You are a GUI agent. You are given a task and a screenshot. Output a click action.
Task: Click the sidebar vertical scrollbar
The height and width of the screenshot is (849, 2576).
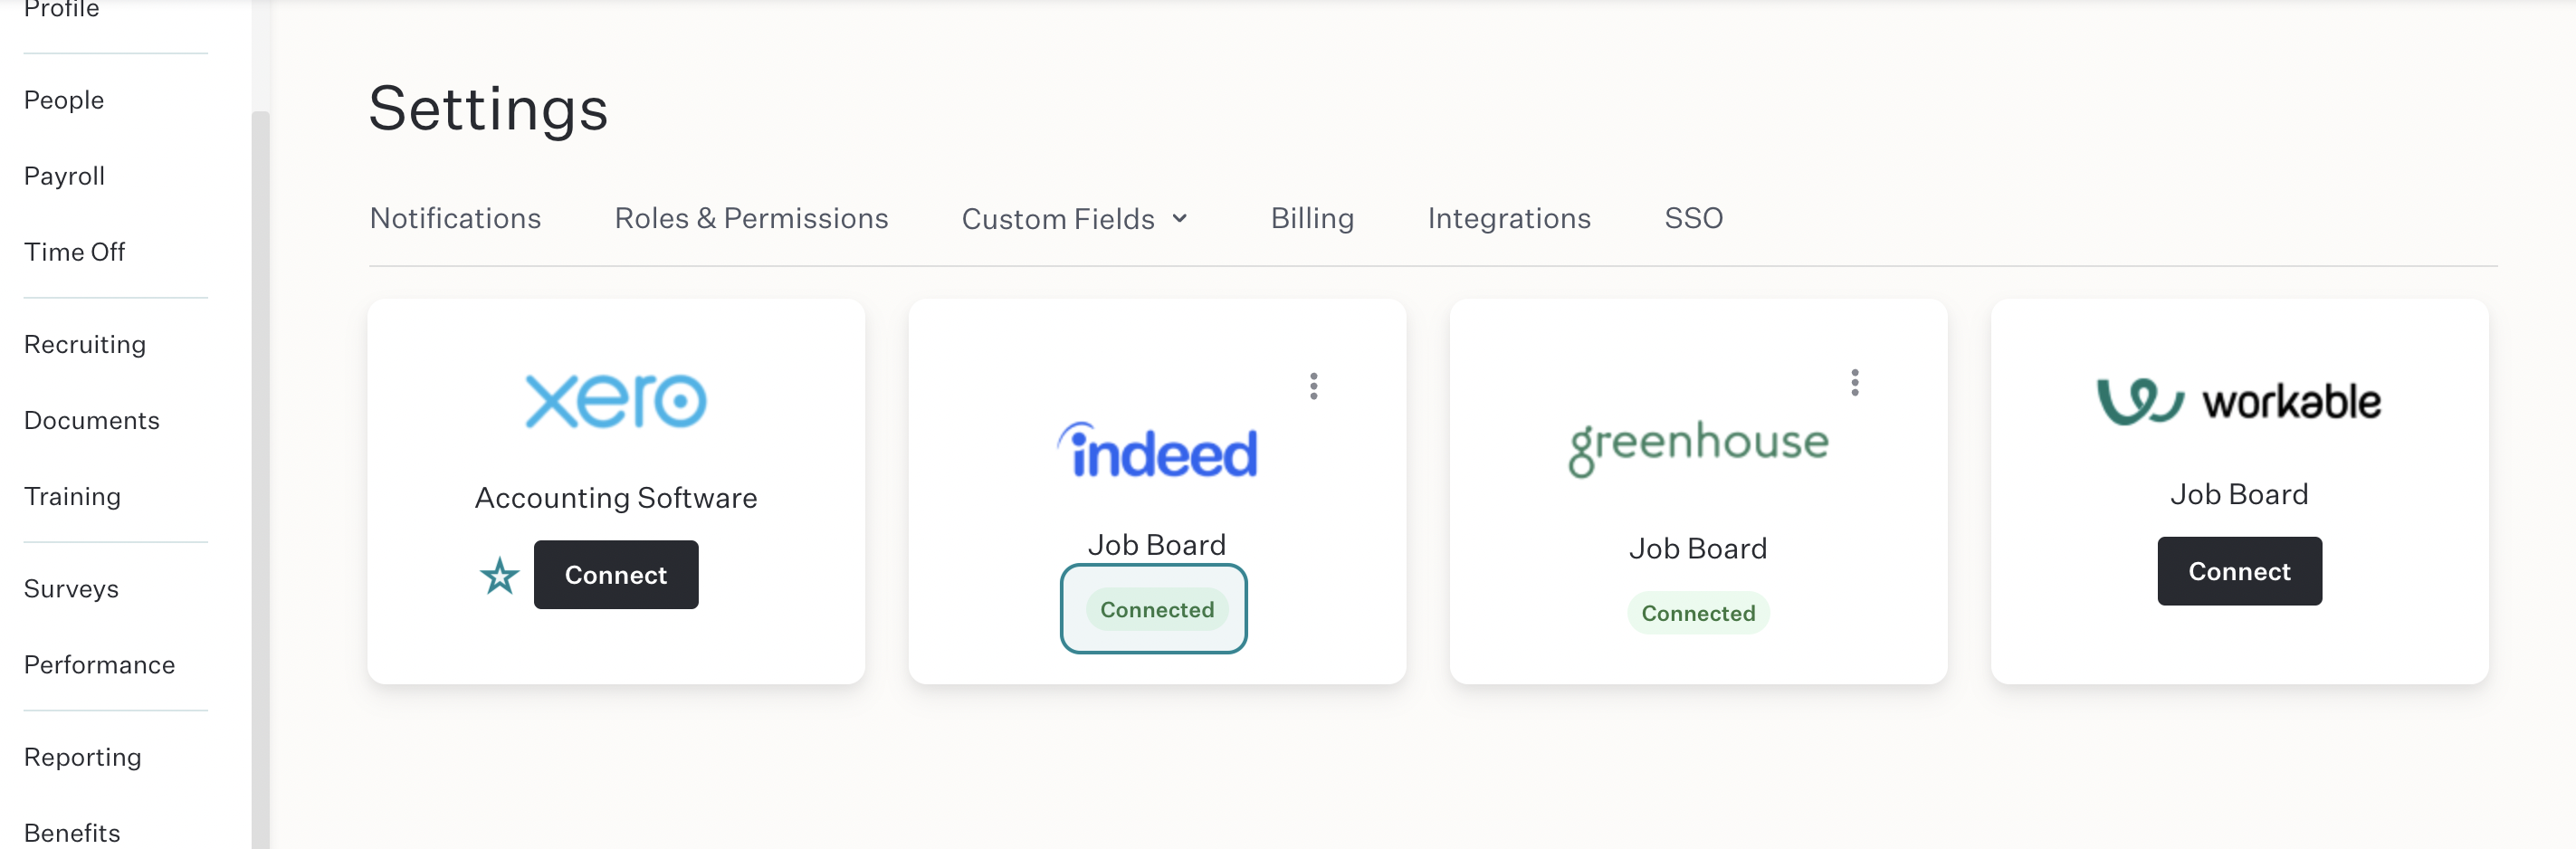click(261, 480)
